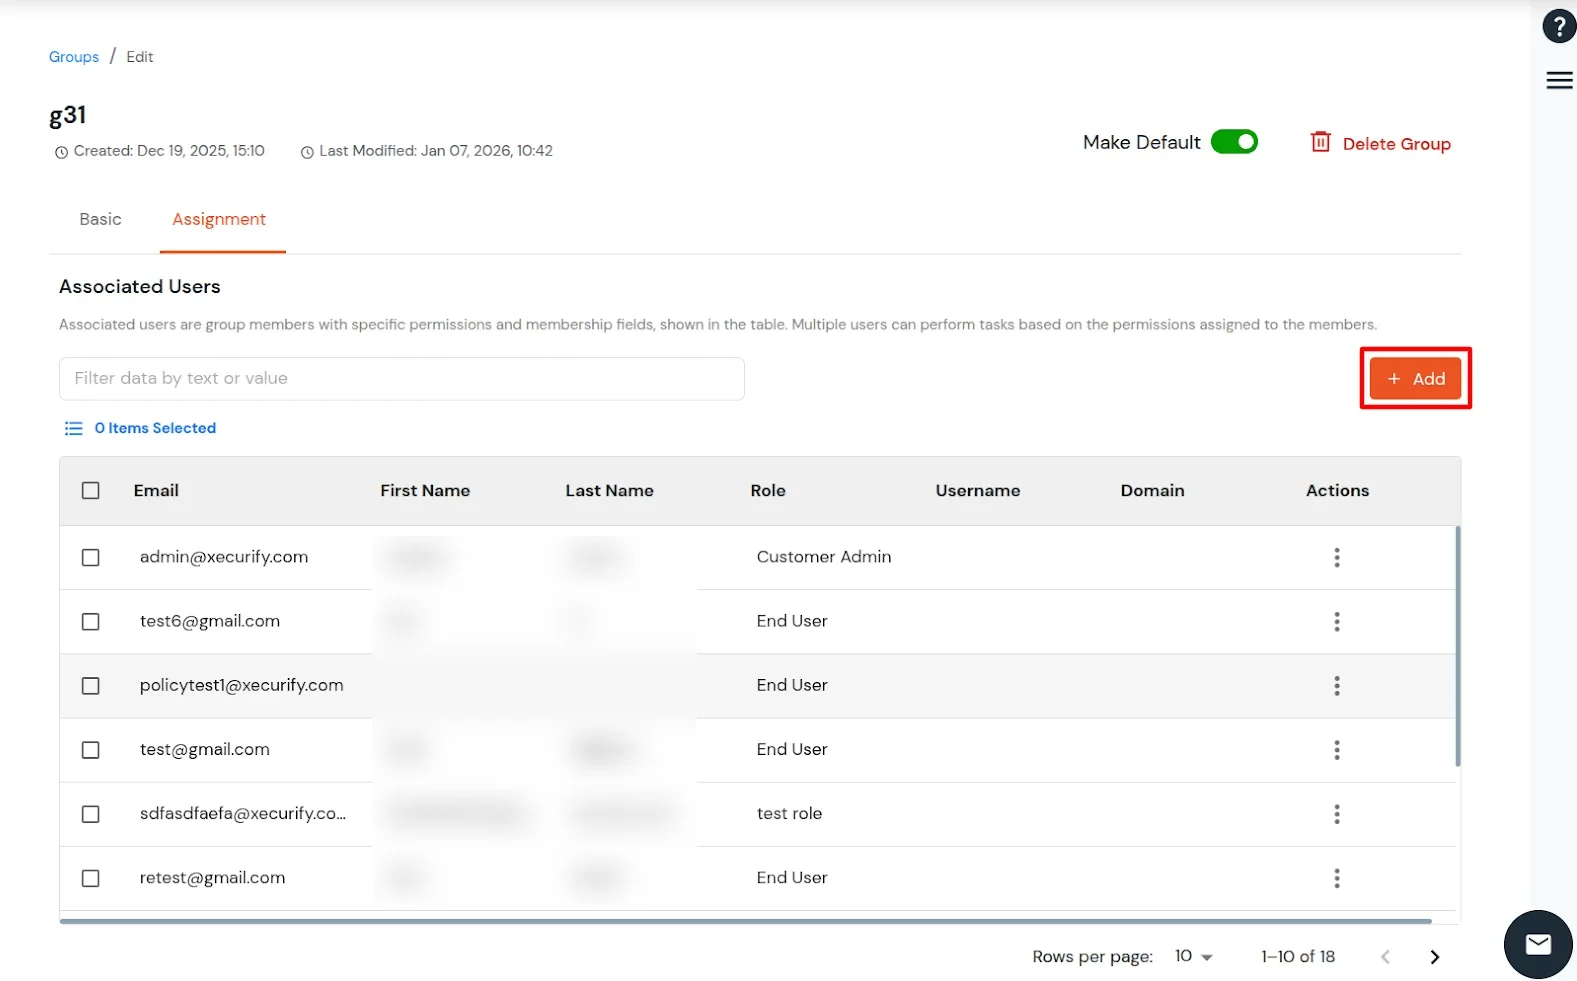
Task: Go to next page of users
Action: pos(1434,957)
